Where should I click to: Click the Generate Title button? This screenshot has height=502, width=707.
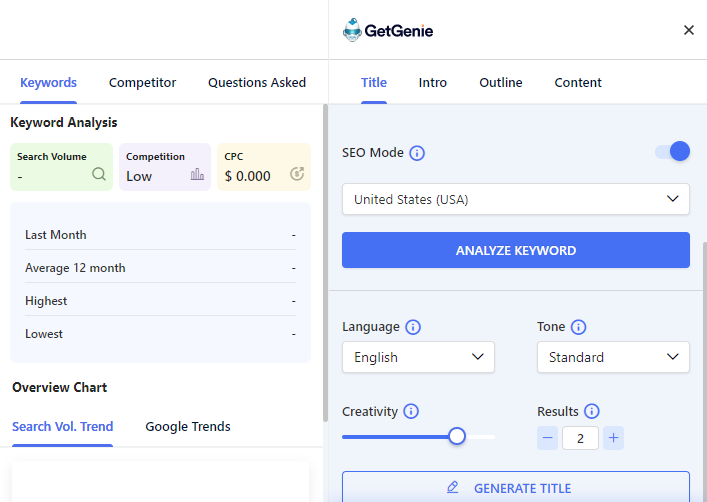(x=516, y=488)
